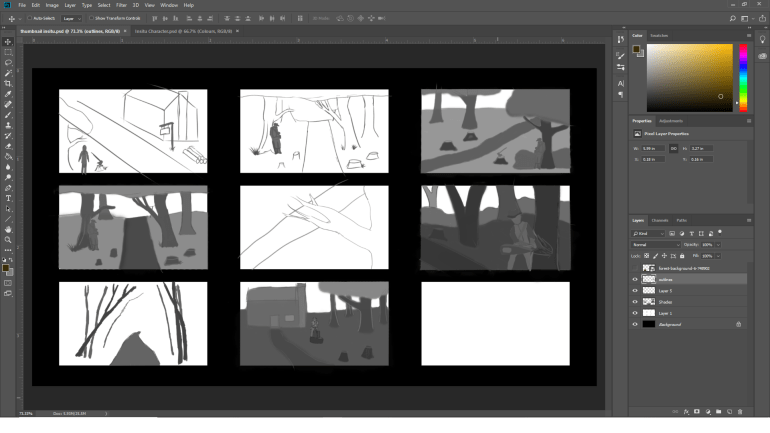
Task: Open the Character panel icon
Action: (x=621, y=83)
